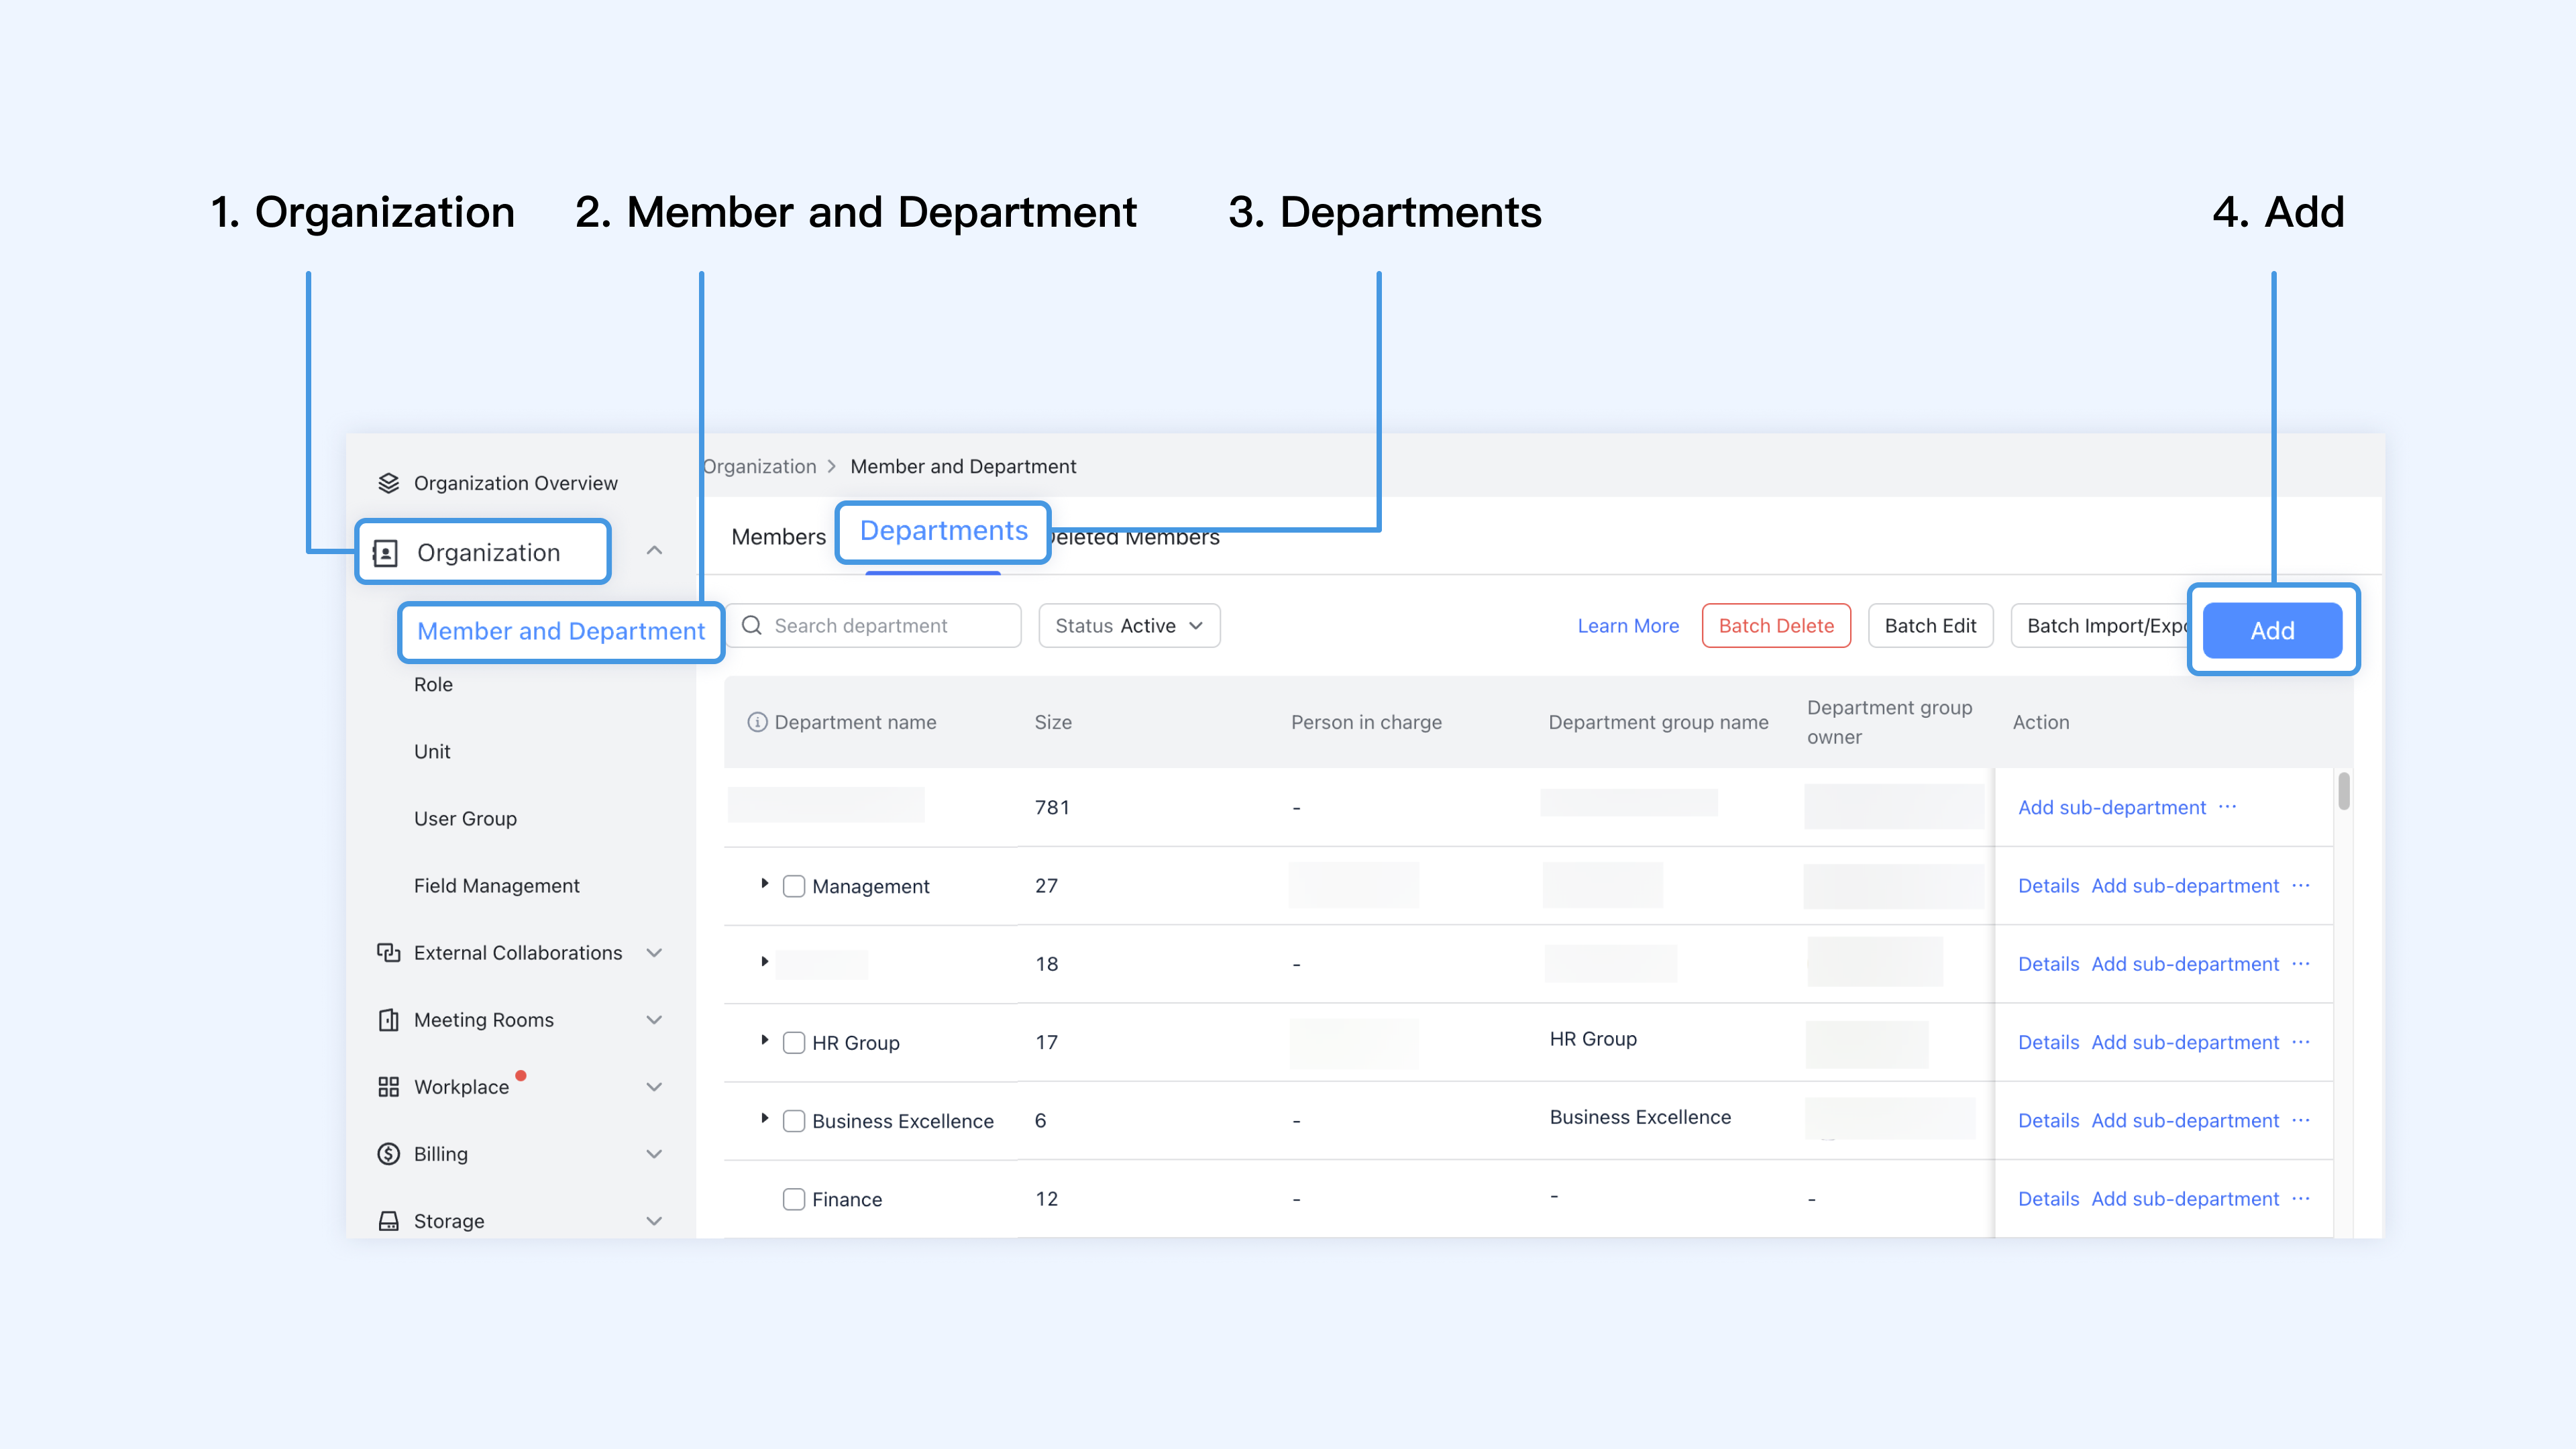Open more options for Finance row
The height and width of the screenshot is (1449, 2576).
click(2301, 1198)
